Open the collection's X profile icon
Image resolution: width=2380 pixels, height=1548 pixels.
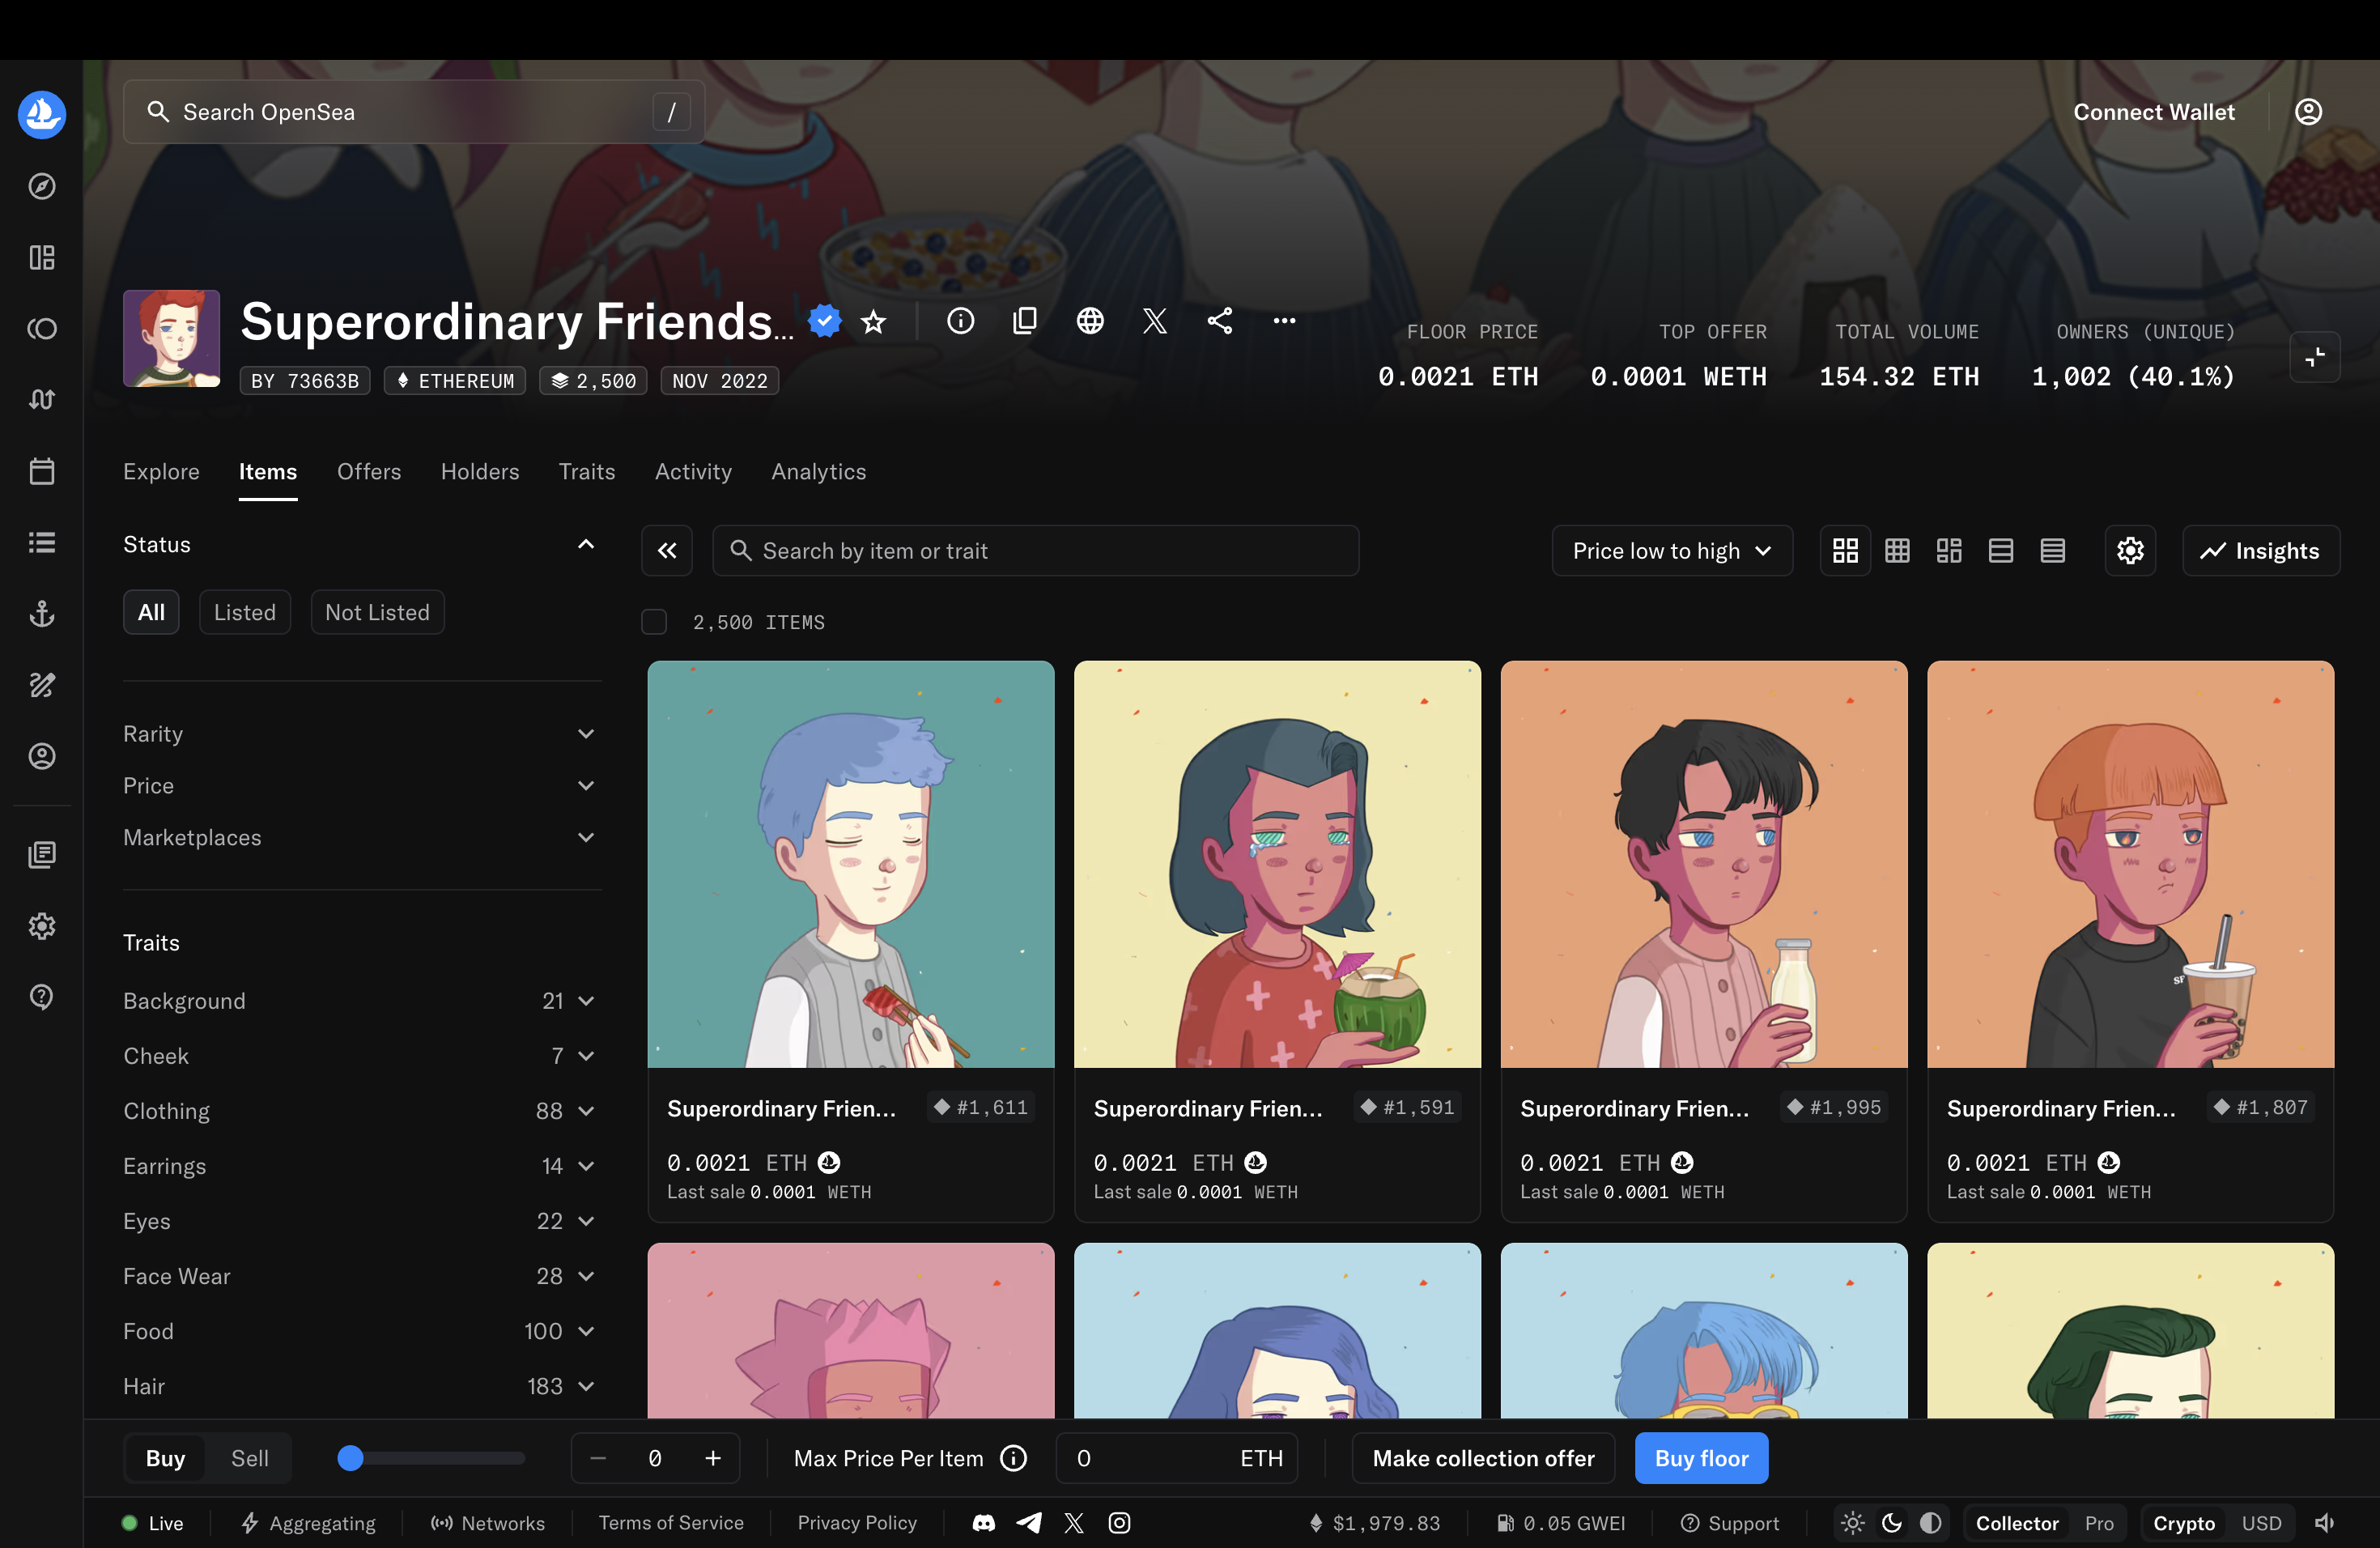[x=1155, y=321]
